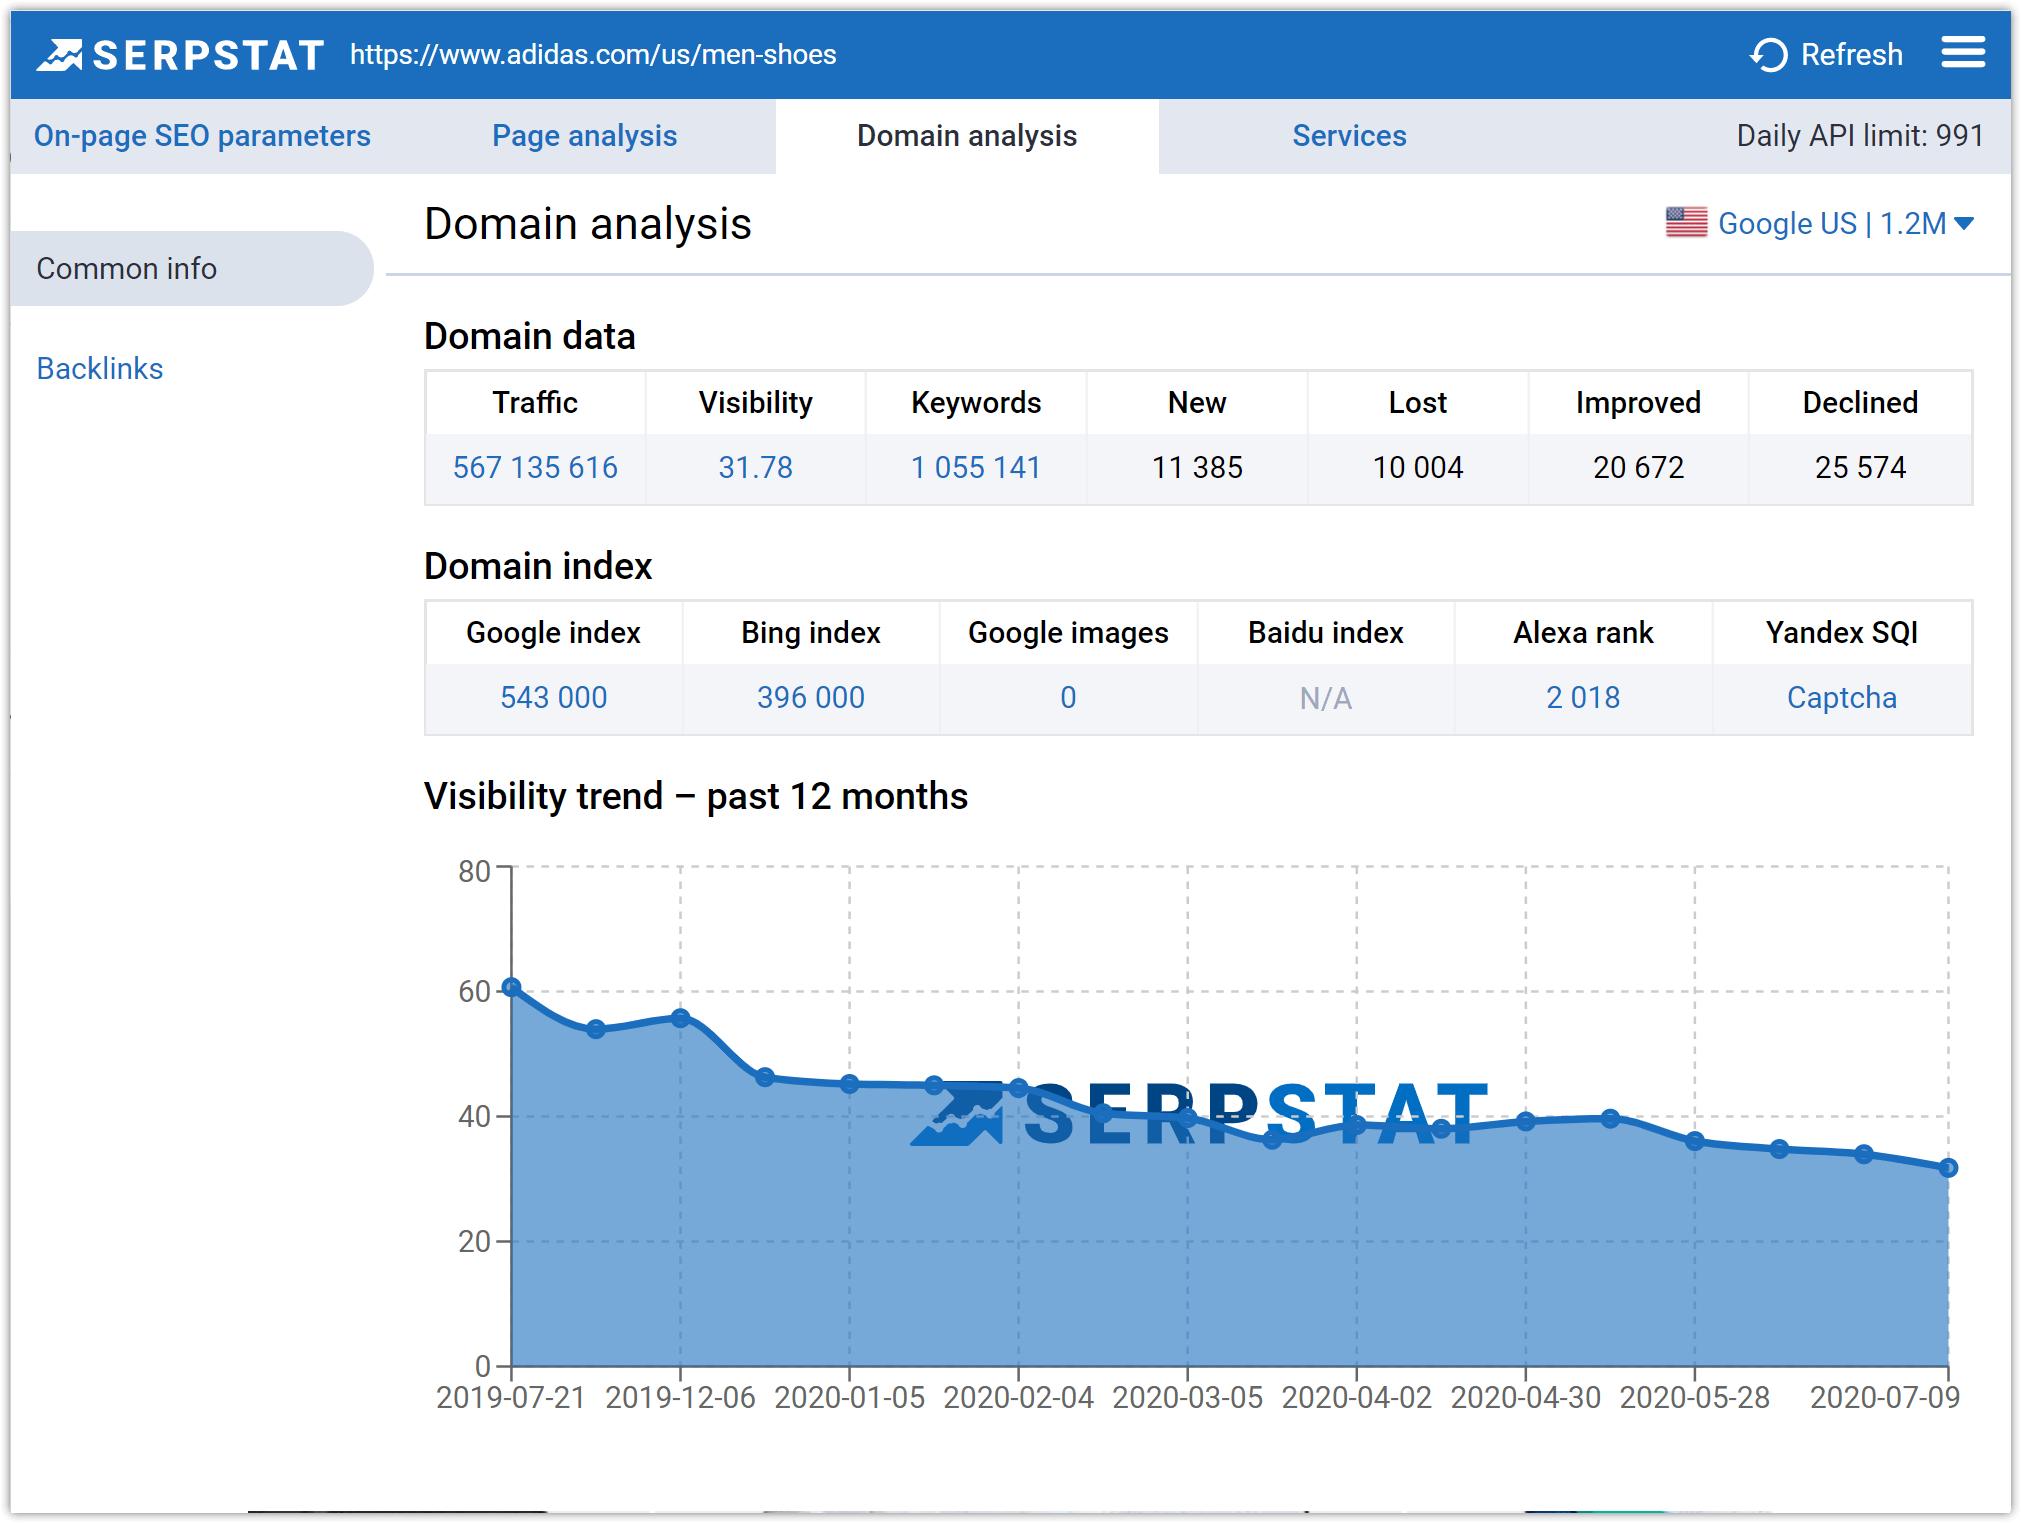This screenshot has width=2021, height=1523.
Task: Click the SERPSTAT wordmark in the header
Action: tap(208, 56)
